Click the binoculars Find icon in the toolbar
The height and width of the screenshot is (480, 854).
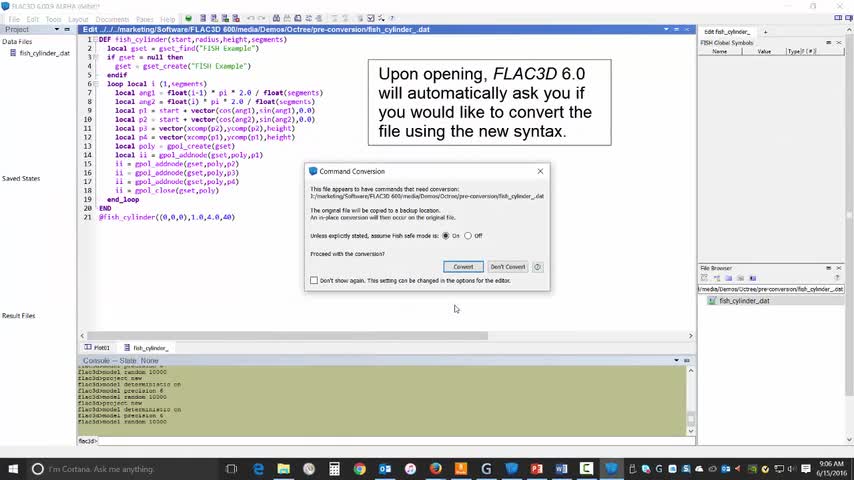[276, 19]
